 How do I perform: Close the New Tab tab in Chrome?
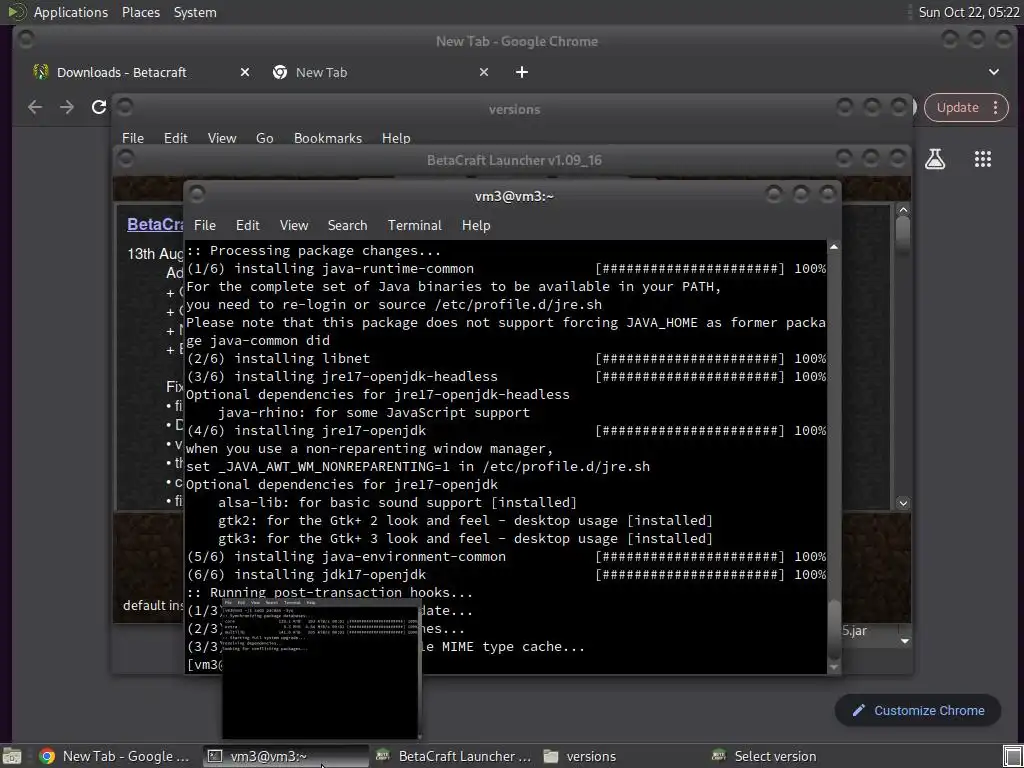(x=484, y=72)
